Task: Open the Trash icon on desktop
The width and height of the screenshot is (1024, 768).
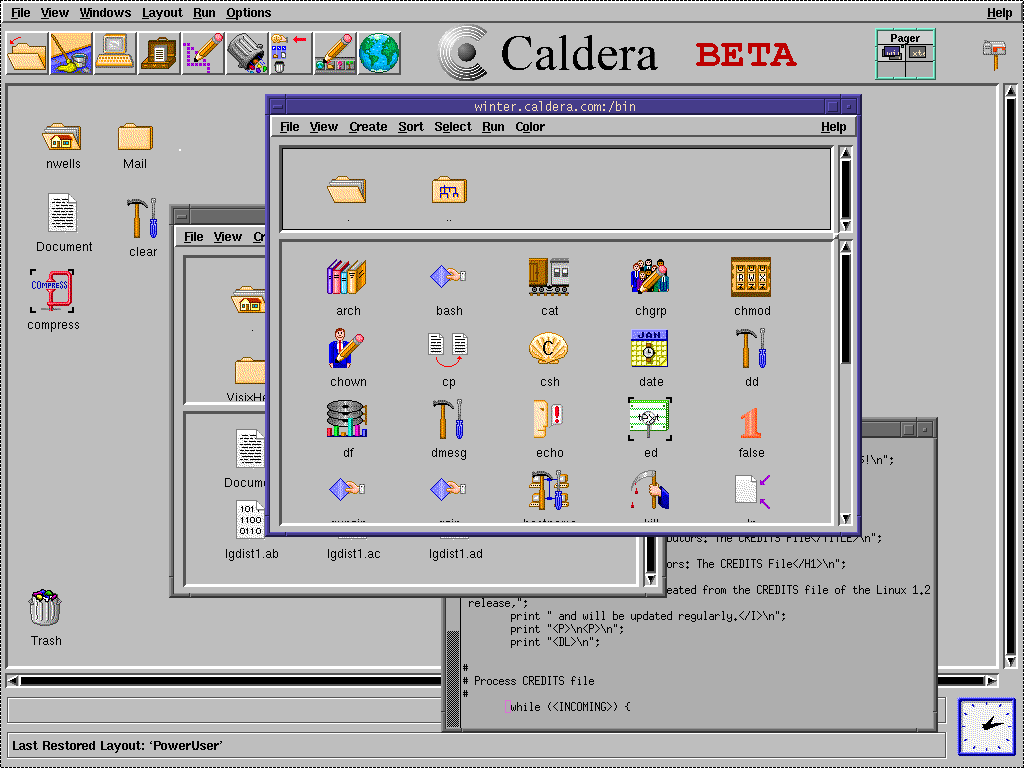Action: 45,608
